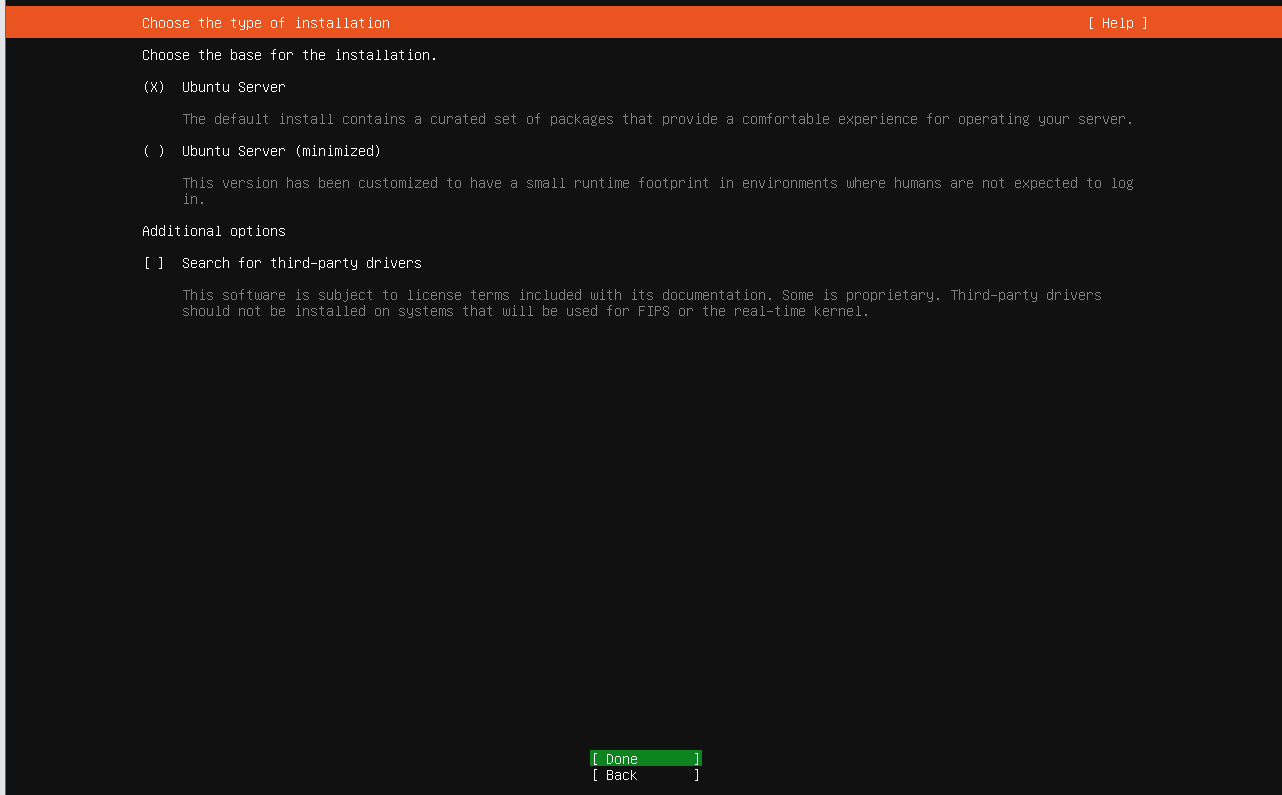The image size is (1282, 795).
Task: Select the Ubuntu Server radio option
Action: coord(214,87)
